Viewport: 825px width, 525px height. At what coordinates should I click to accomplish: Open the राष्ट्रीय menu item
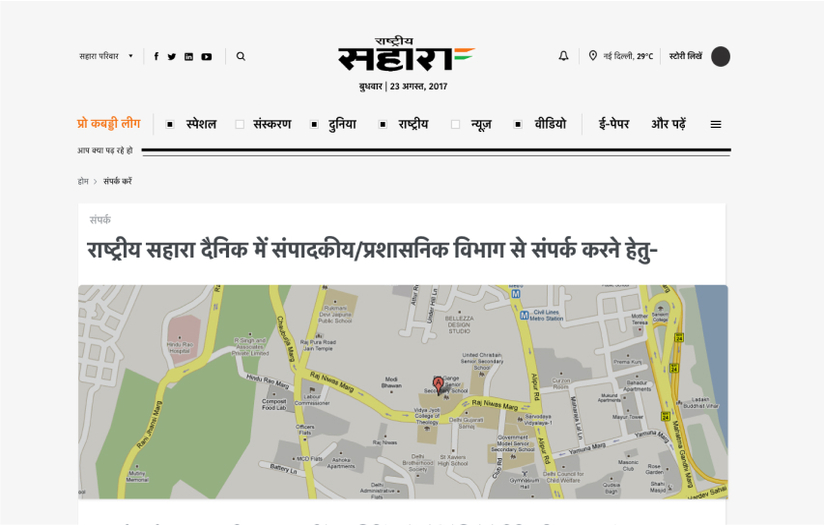pyautogui.click(x=413, y=124)
